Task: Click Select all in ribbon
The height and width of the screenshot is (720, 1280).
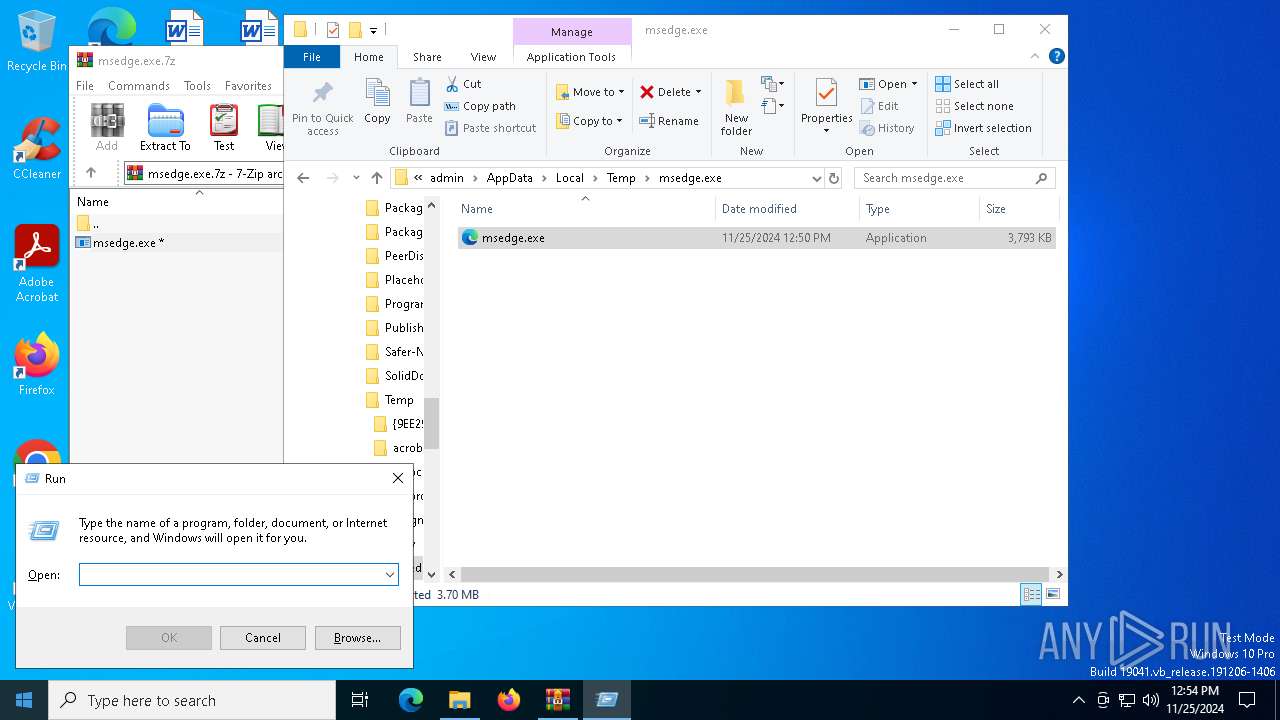Action: (967, 84)
